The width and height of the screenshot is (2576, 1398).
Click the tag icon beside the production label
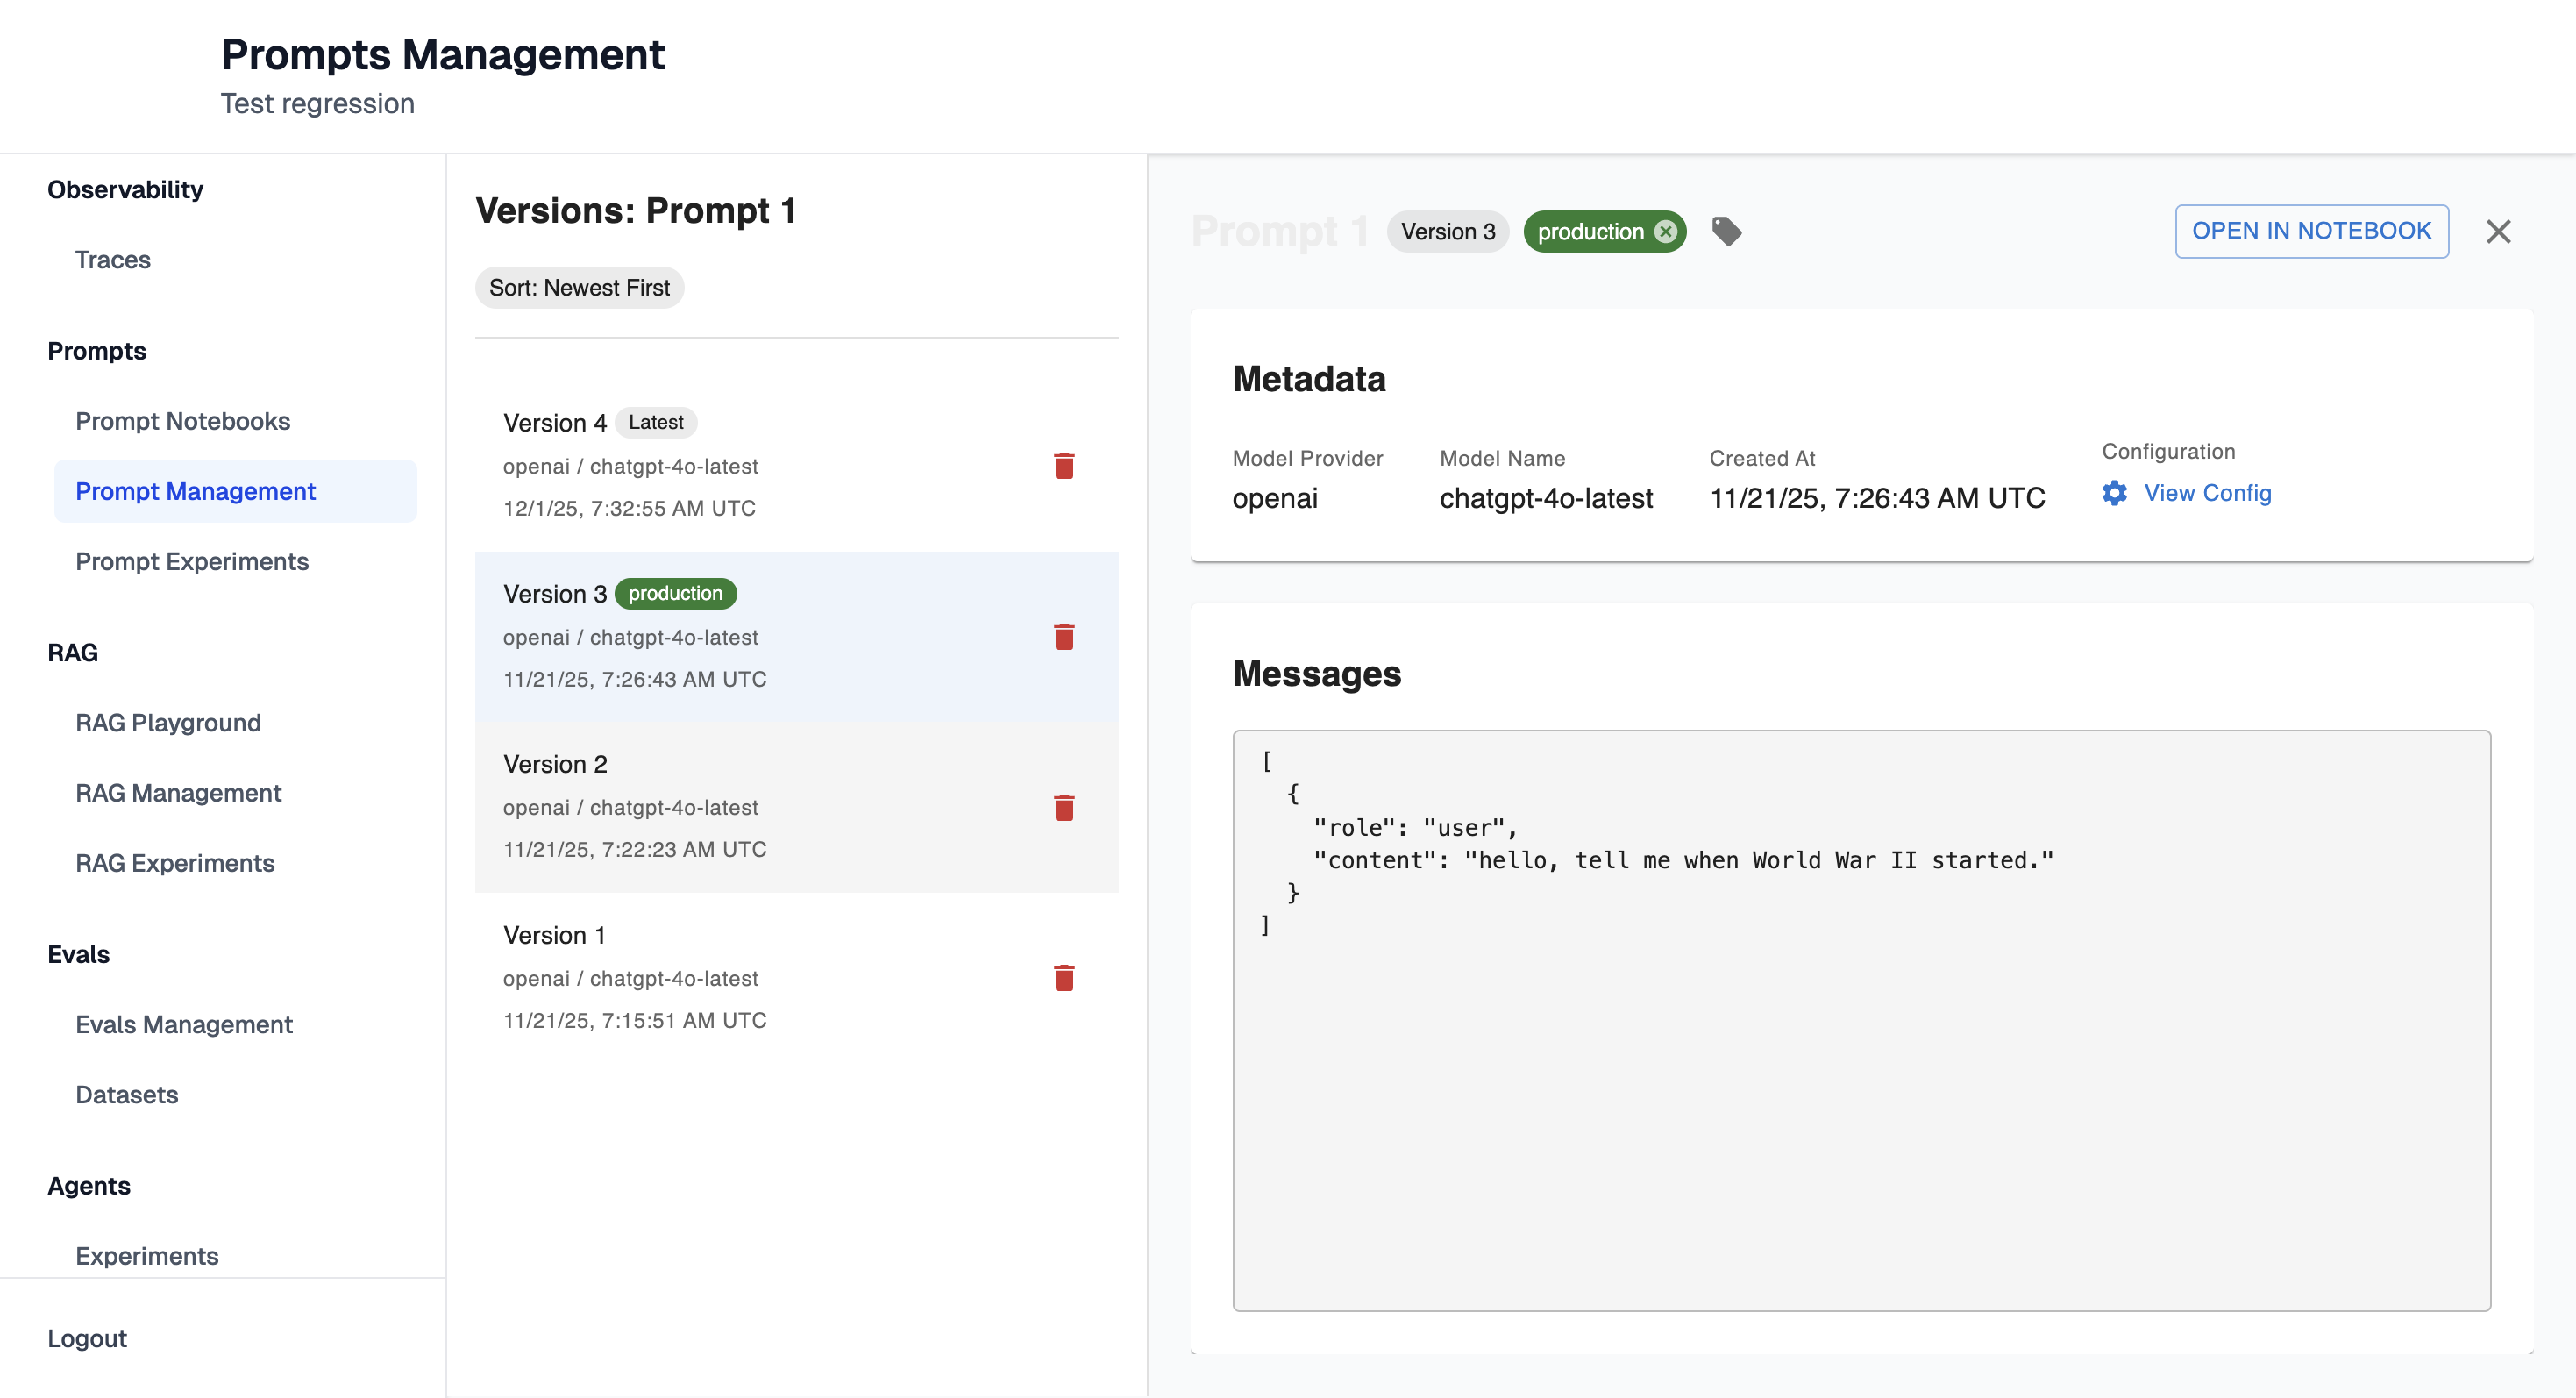1726,231
